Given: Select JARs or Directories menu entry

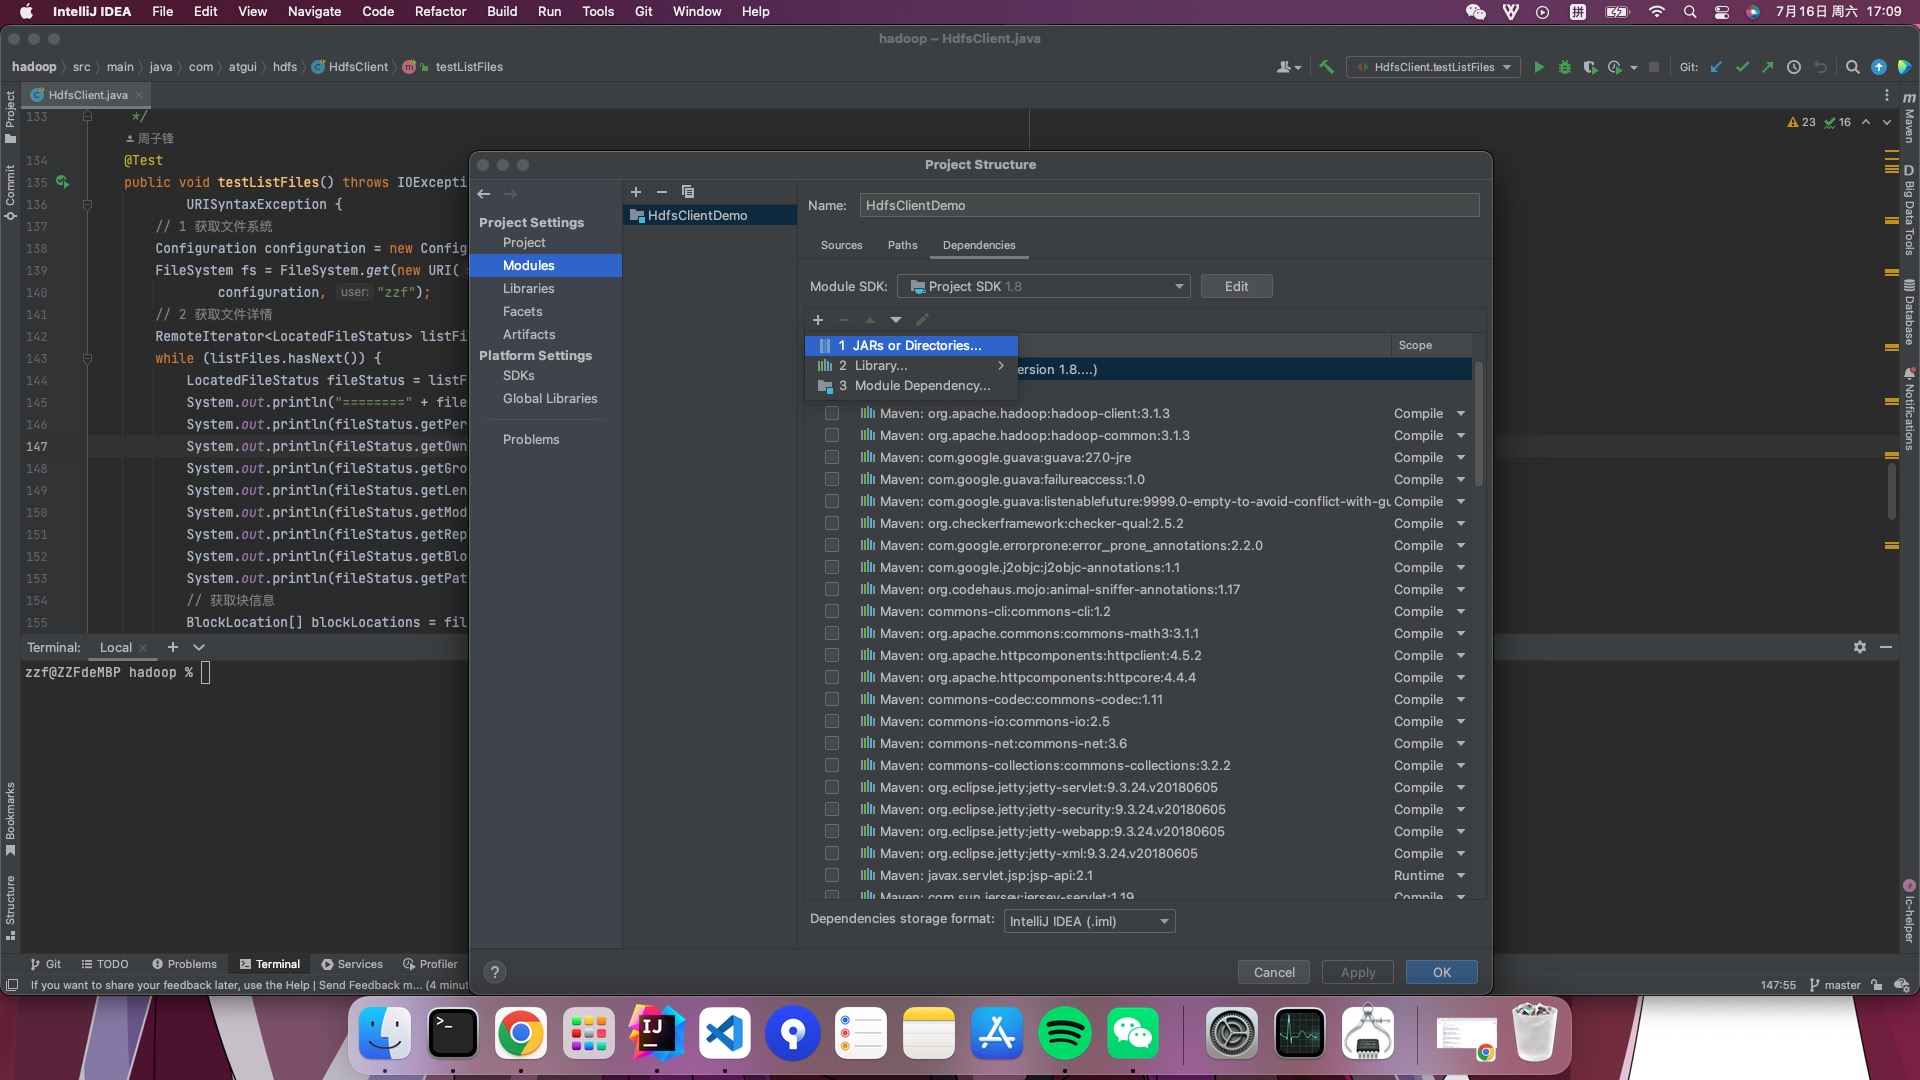Looking at the screenshot, I should pyautogui.click(x=911, y=345).
